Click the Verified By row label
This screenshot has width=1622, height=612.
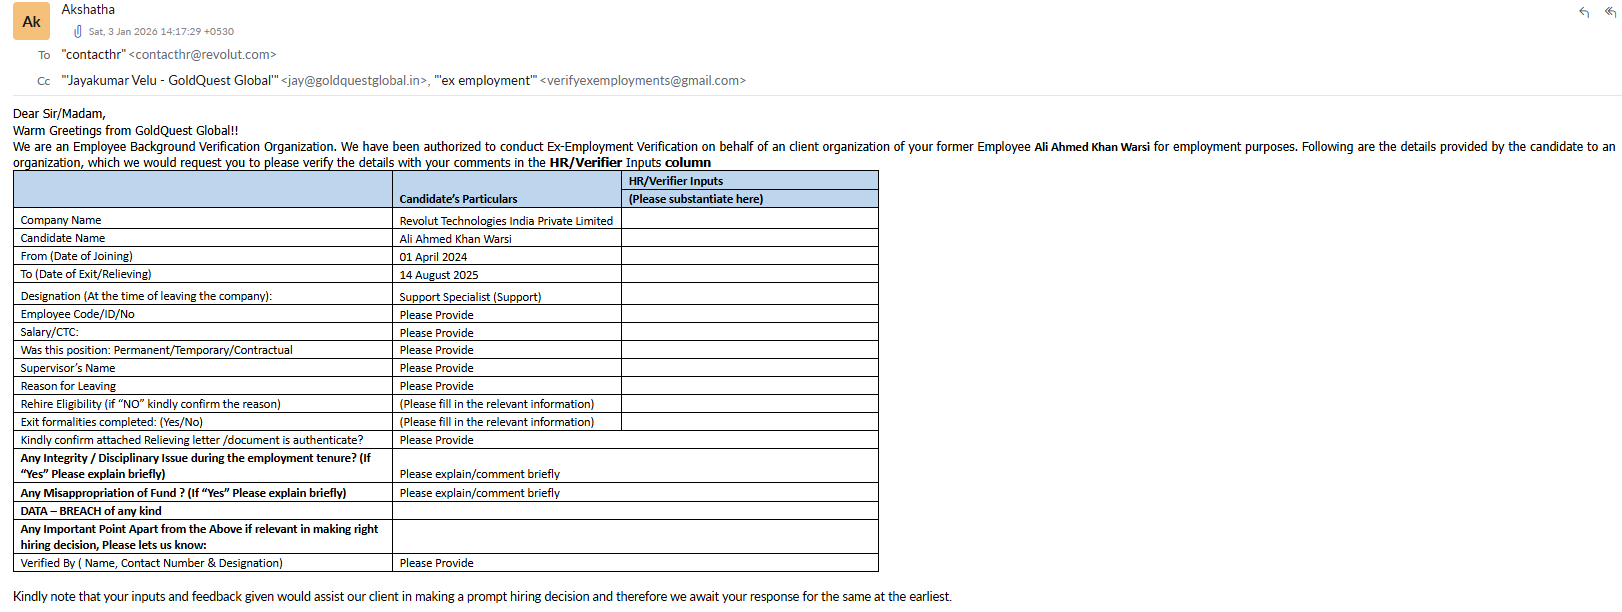[x=151, y=563]
